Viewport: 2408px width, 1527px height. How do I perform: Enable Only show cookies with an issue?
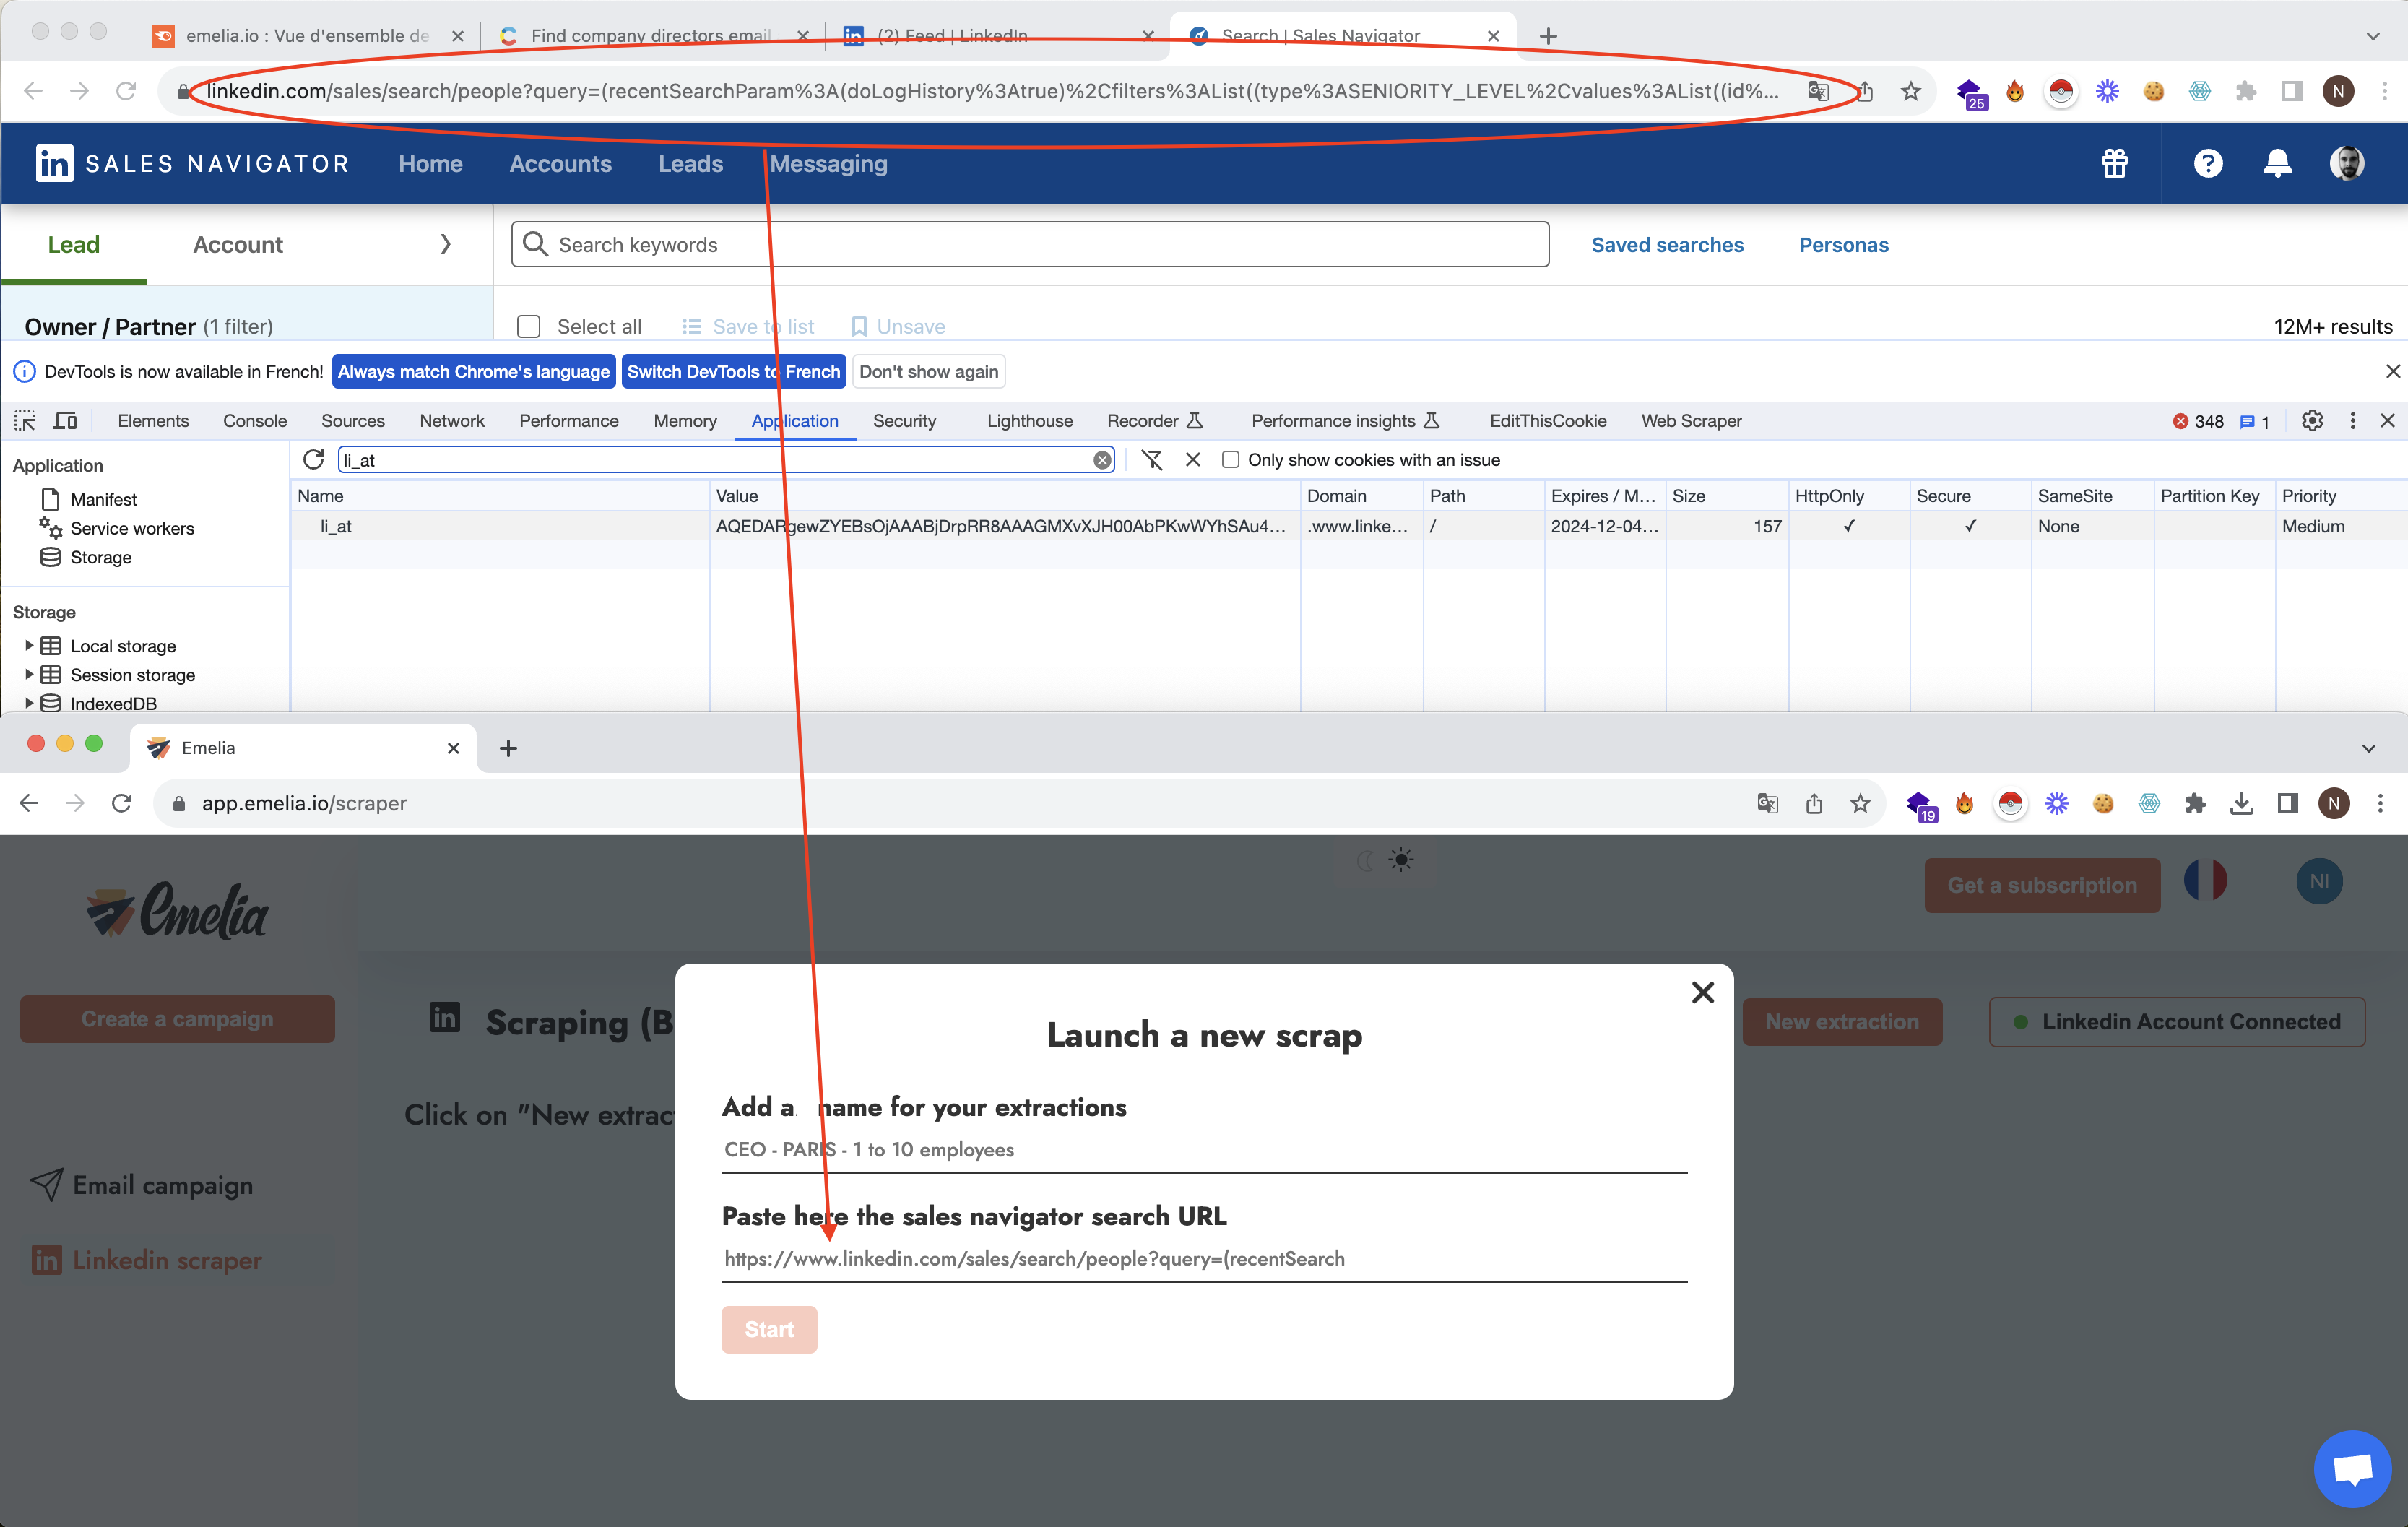(x=1230, y=460)
